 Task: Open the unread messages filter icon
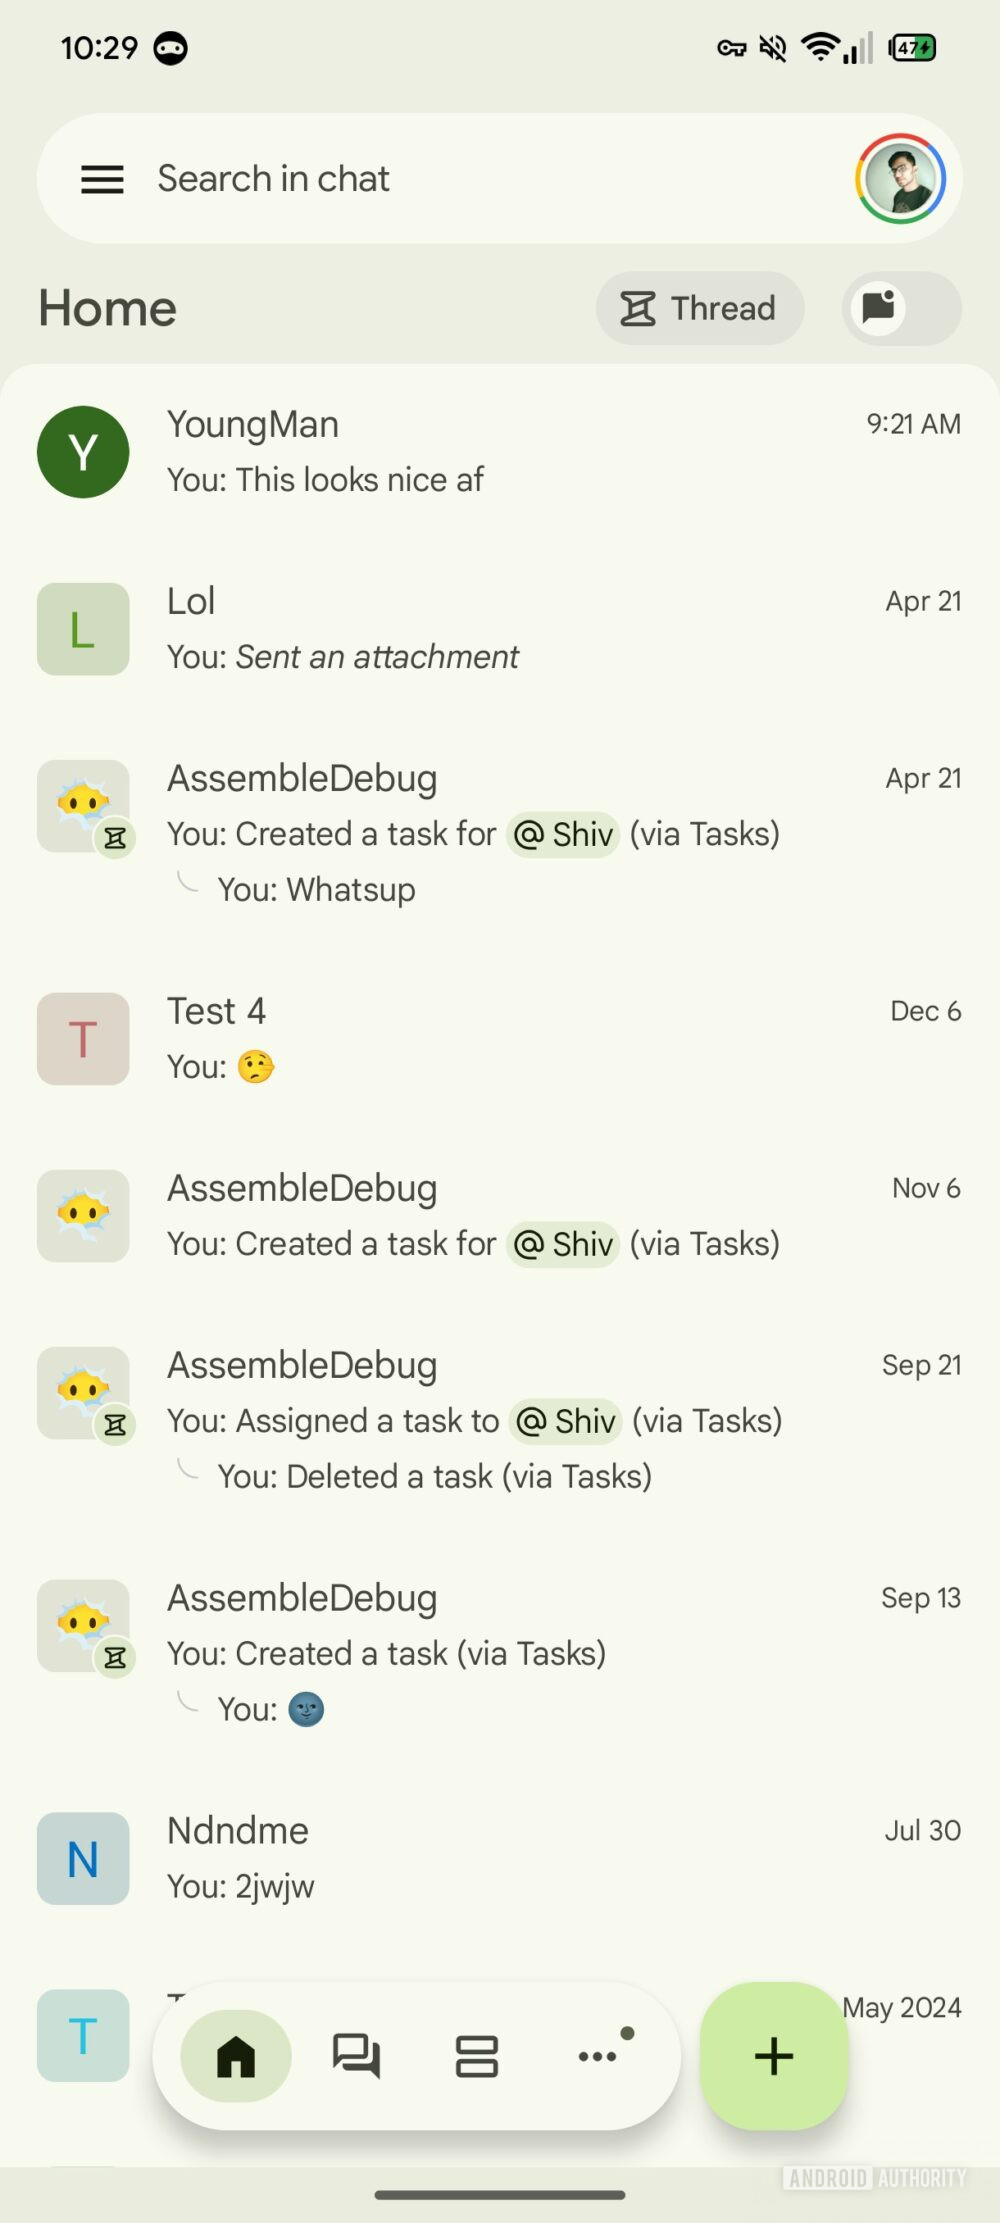click(899, 308)
